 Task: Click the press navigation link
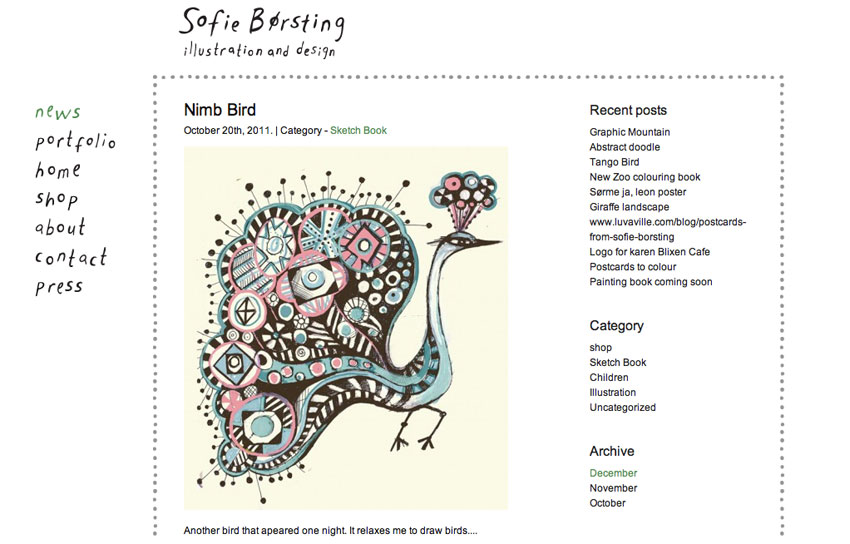coord(59,287)
